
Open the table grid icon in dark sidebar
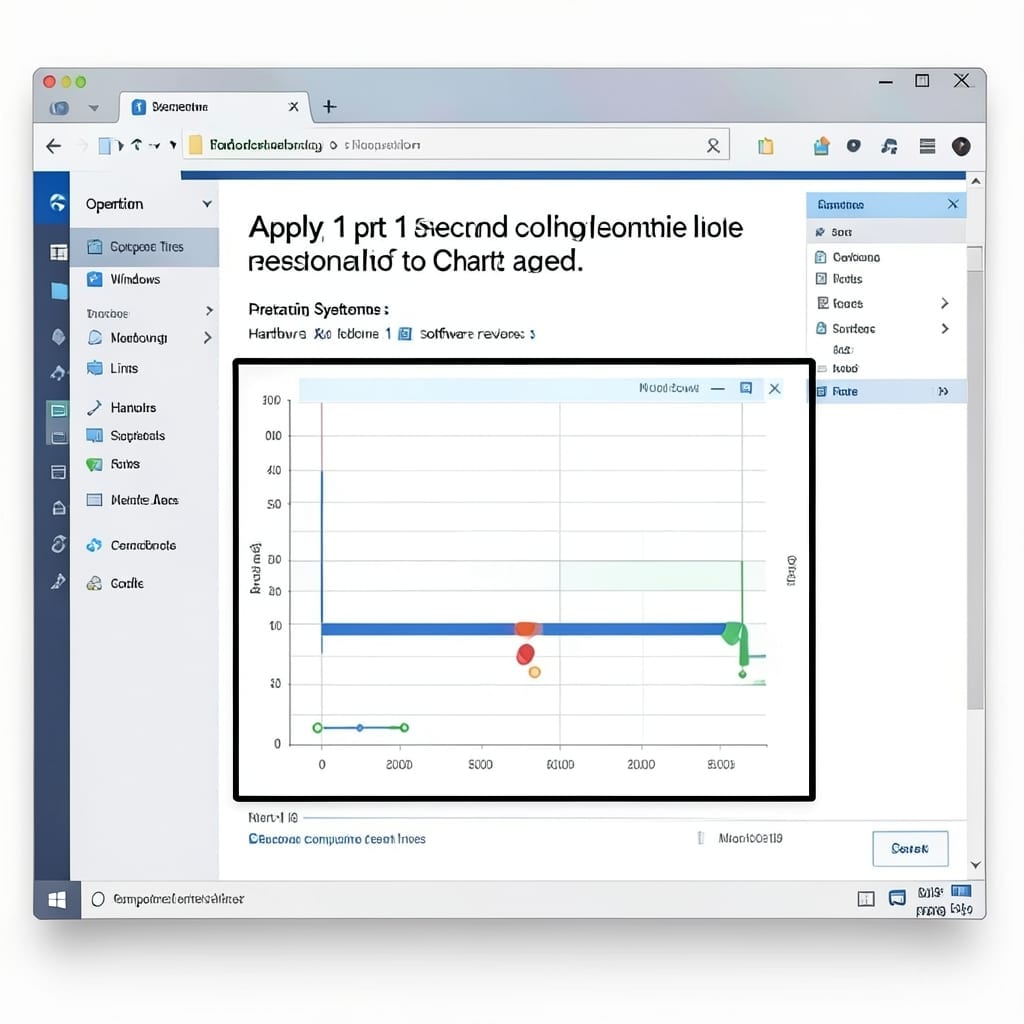click(59, 252)
